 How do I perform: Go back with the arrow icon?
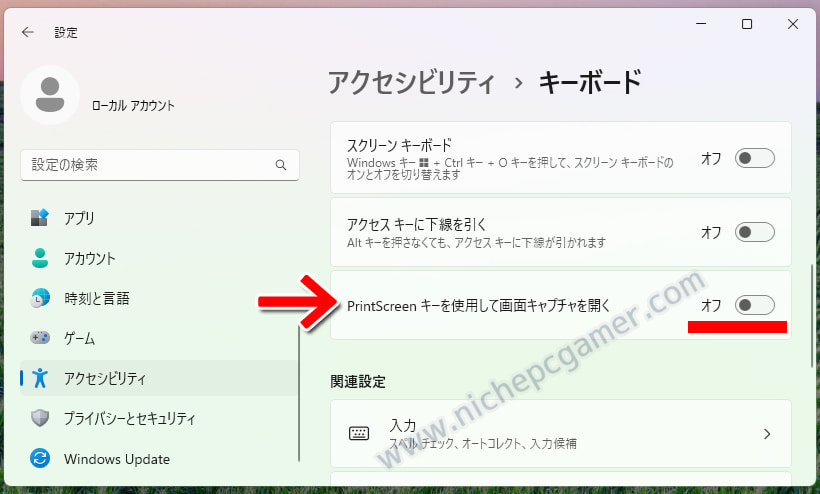[28, 32]
